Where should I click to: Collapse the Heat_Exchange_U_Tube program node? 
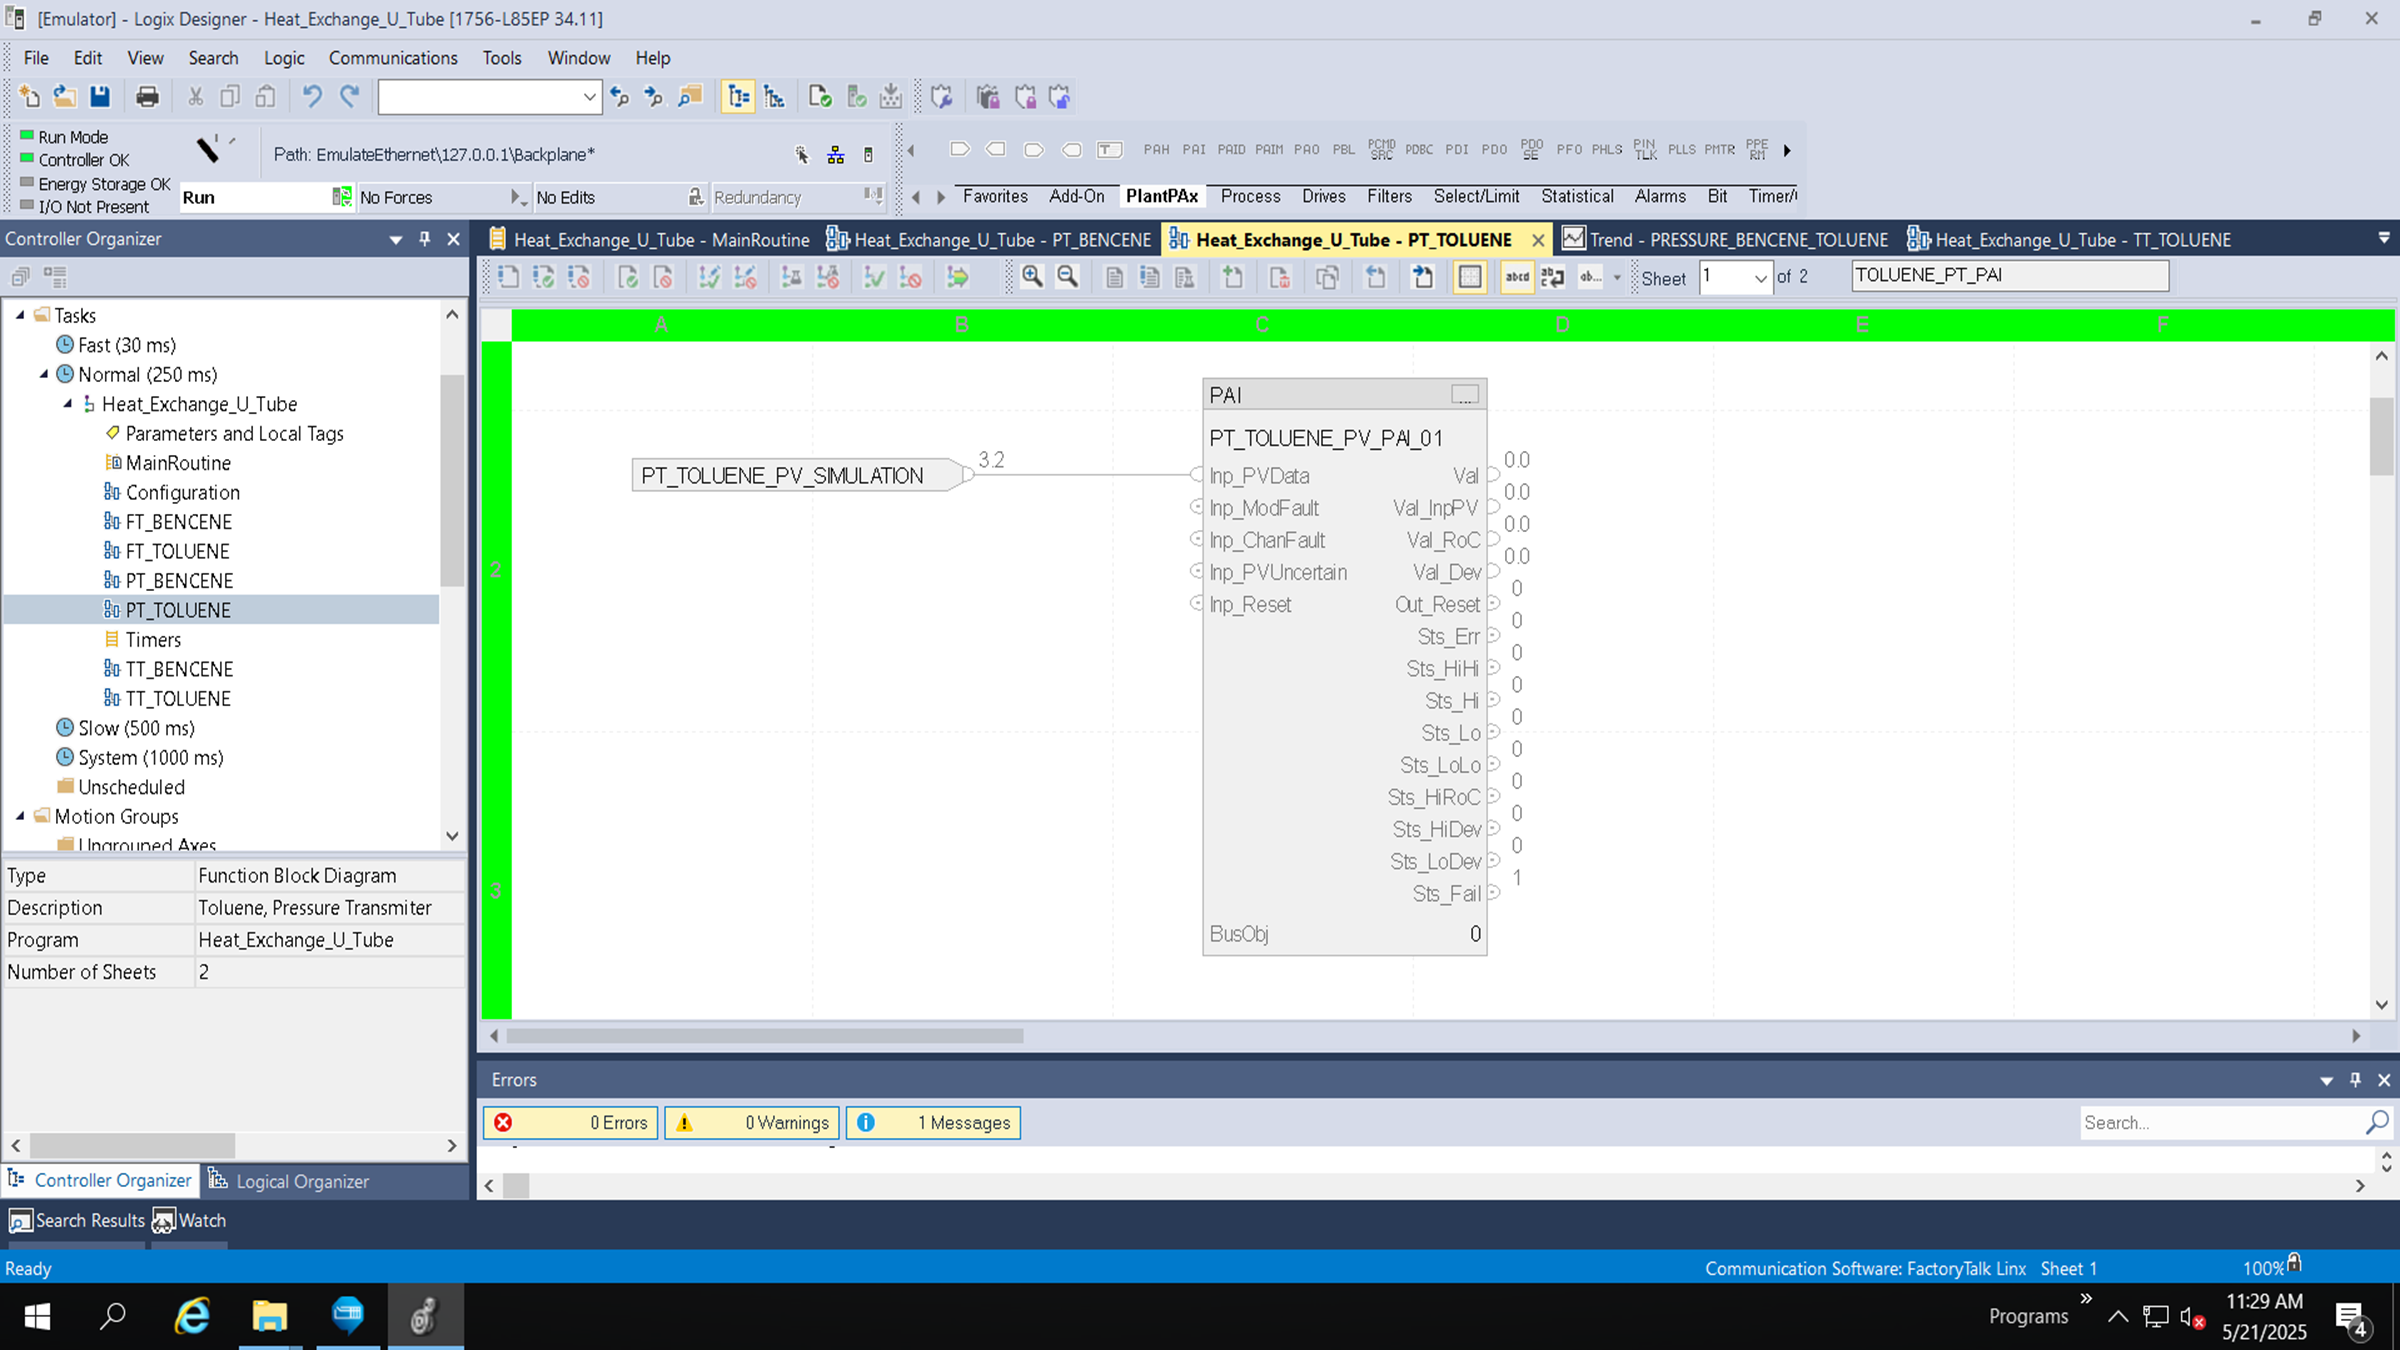[68, 404]
